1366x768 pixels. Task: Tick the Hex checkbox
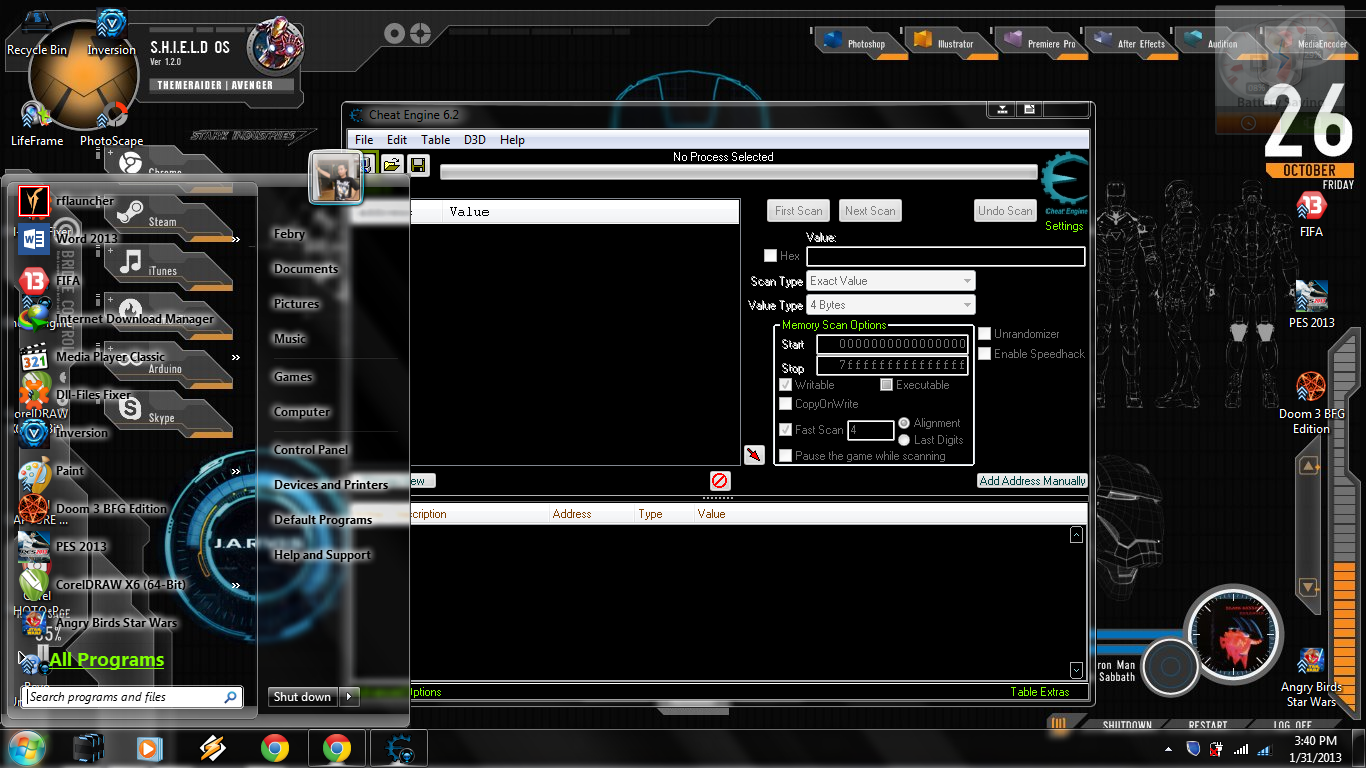click(x=771, y=256)
